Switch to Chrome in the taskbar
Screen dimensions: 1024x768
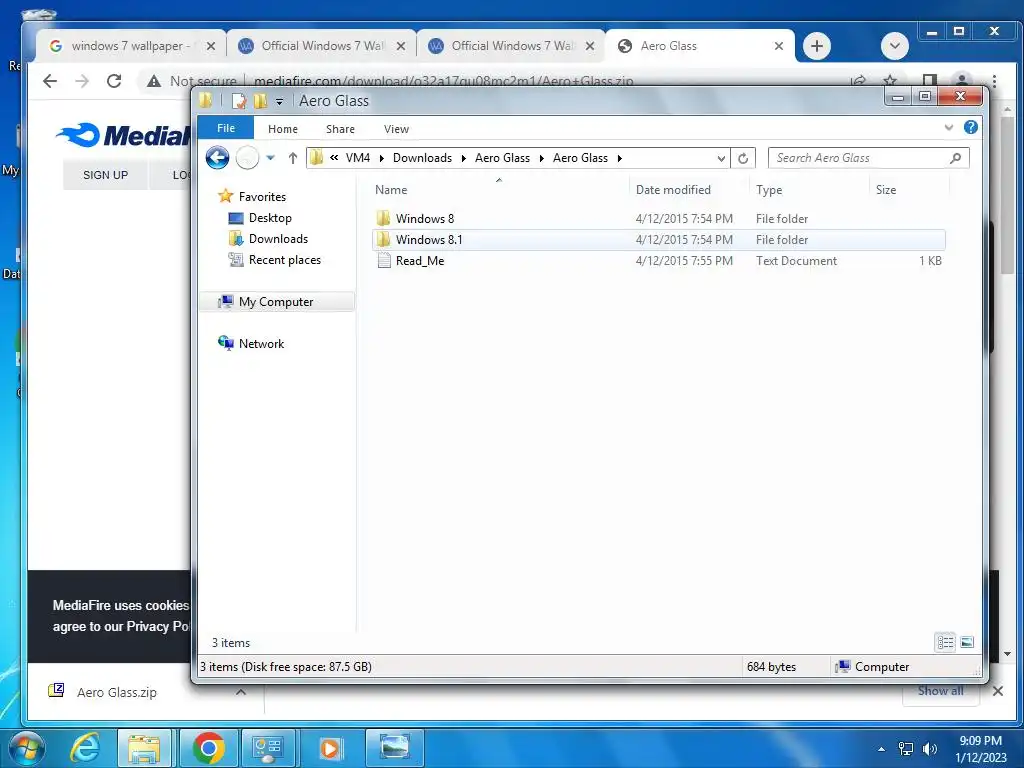pos(208,748)
